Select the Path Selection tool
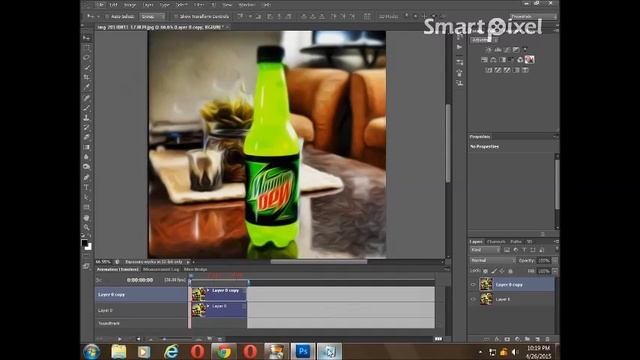640x360 pixels. (x=86, y=197)
